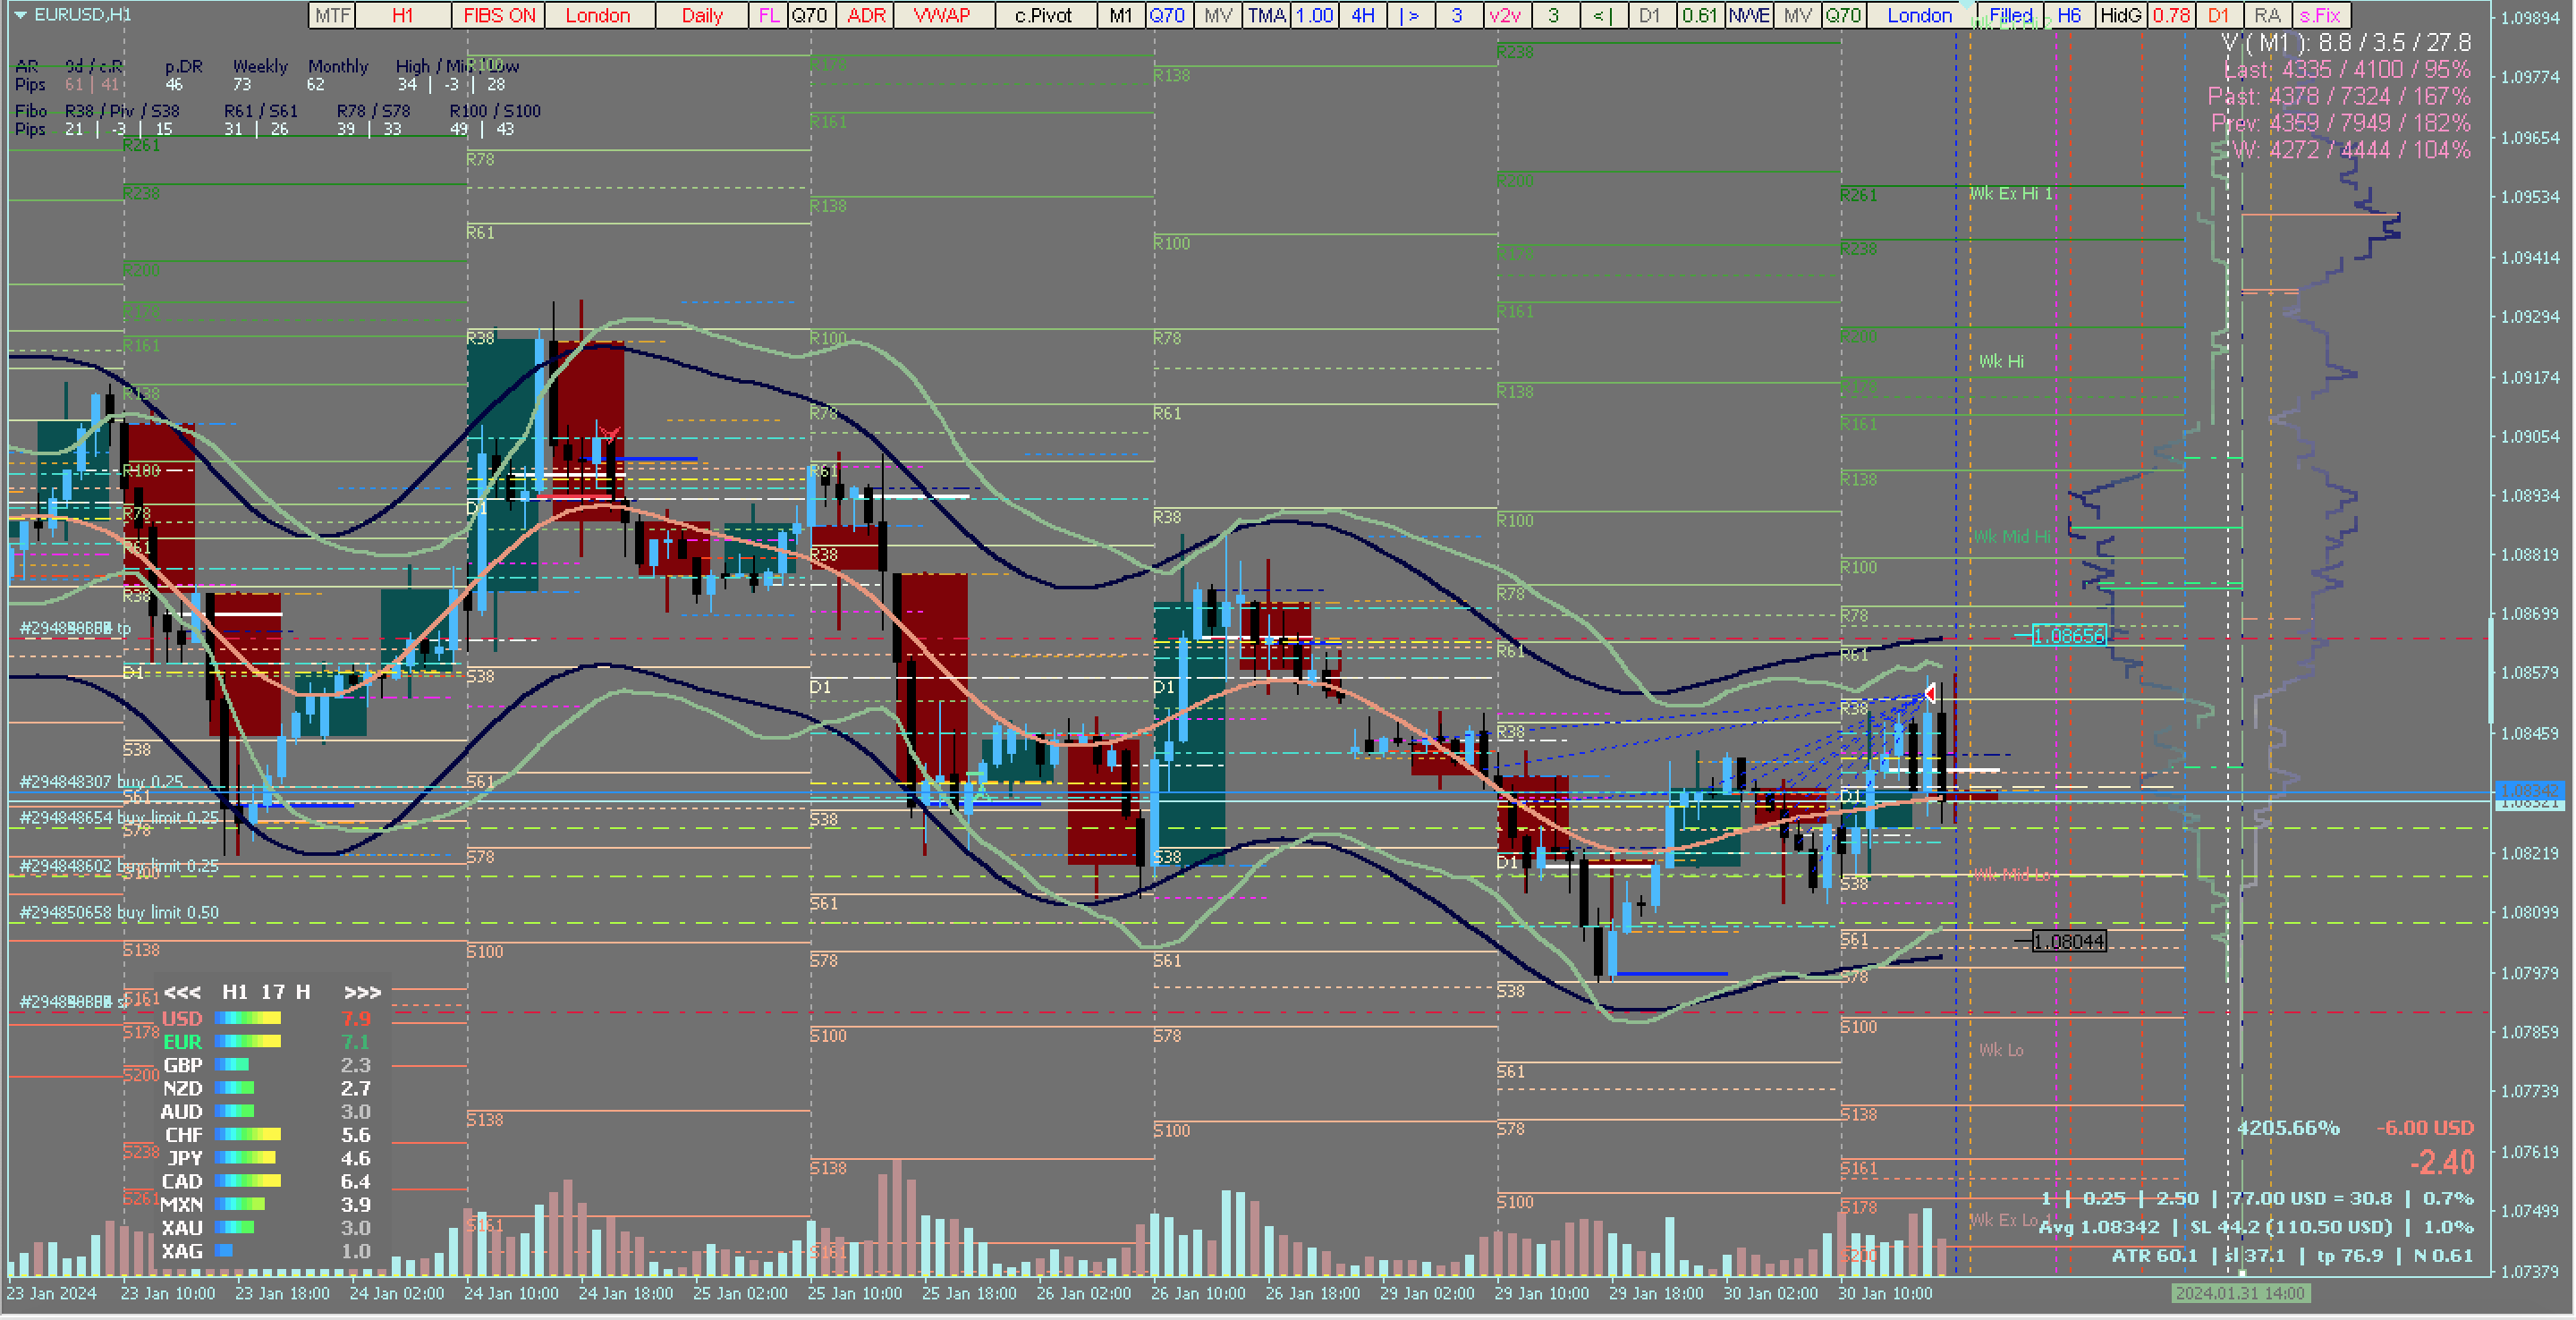The height and width of the screenshot is (1320, 2576).
Task: Toggle the FIBS ON button
Action: [x=499, y=15]
